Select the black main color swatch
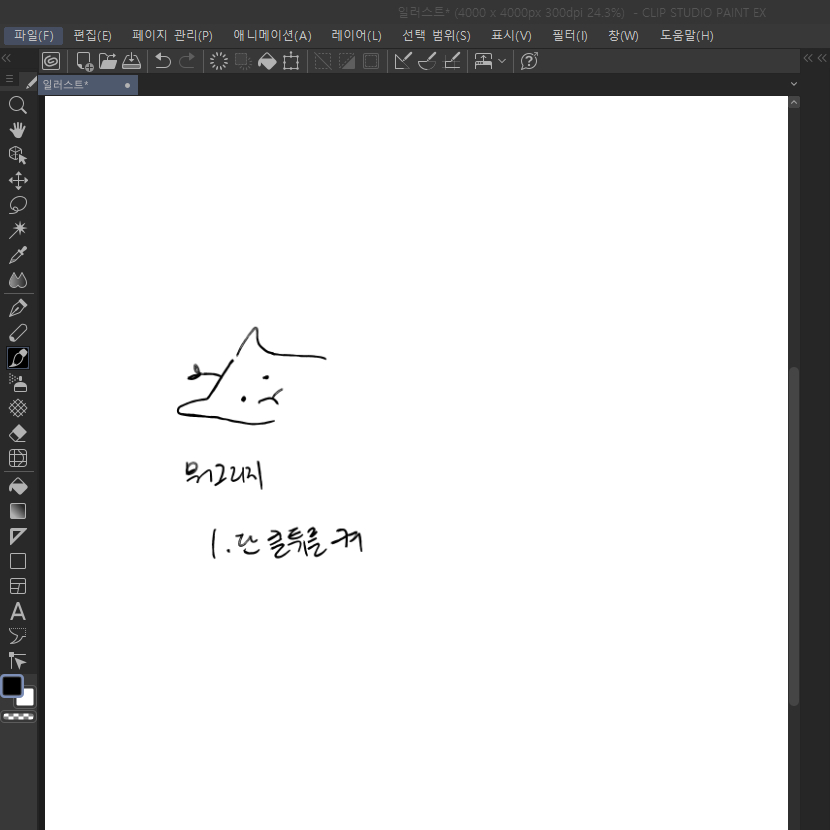This screenshot has width=830, height=830. pyautogui.click(x=12, y=686)
